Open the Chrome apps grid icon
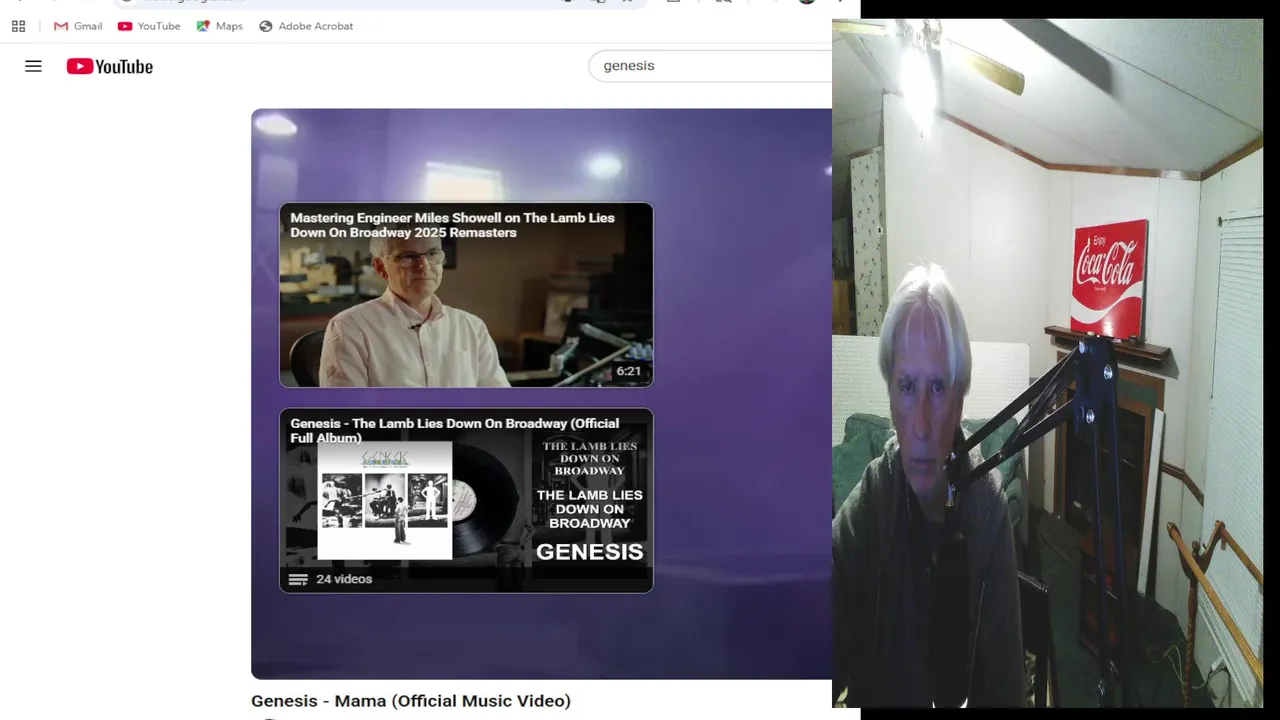This screenshot has height=720, width=1280. coord(18,26)
